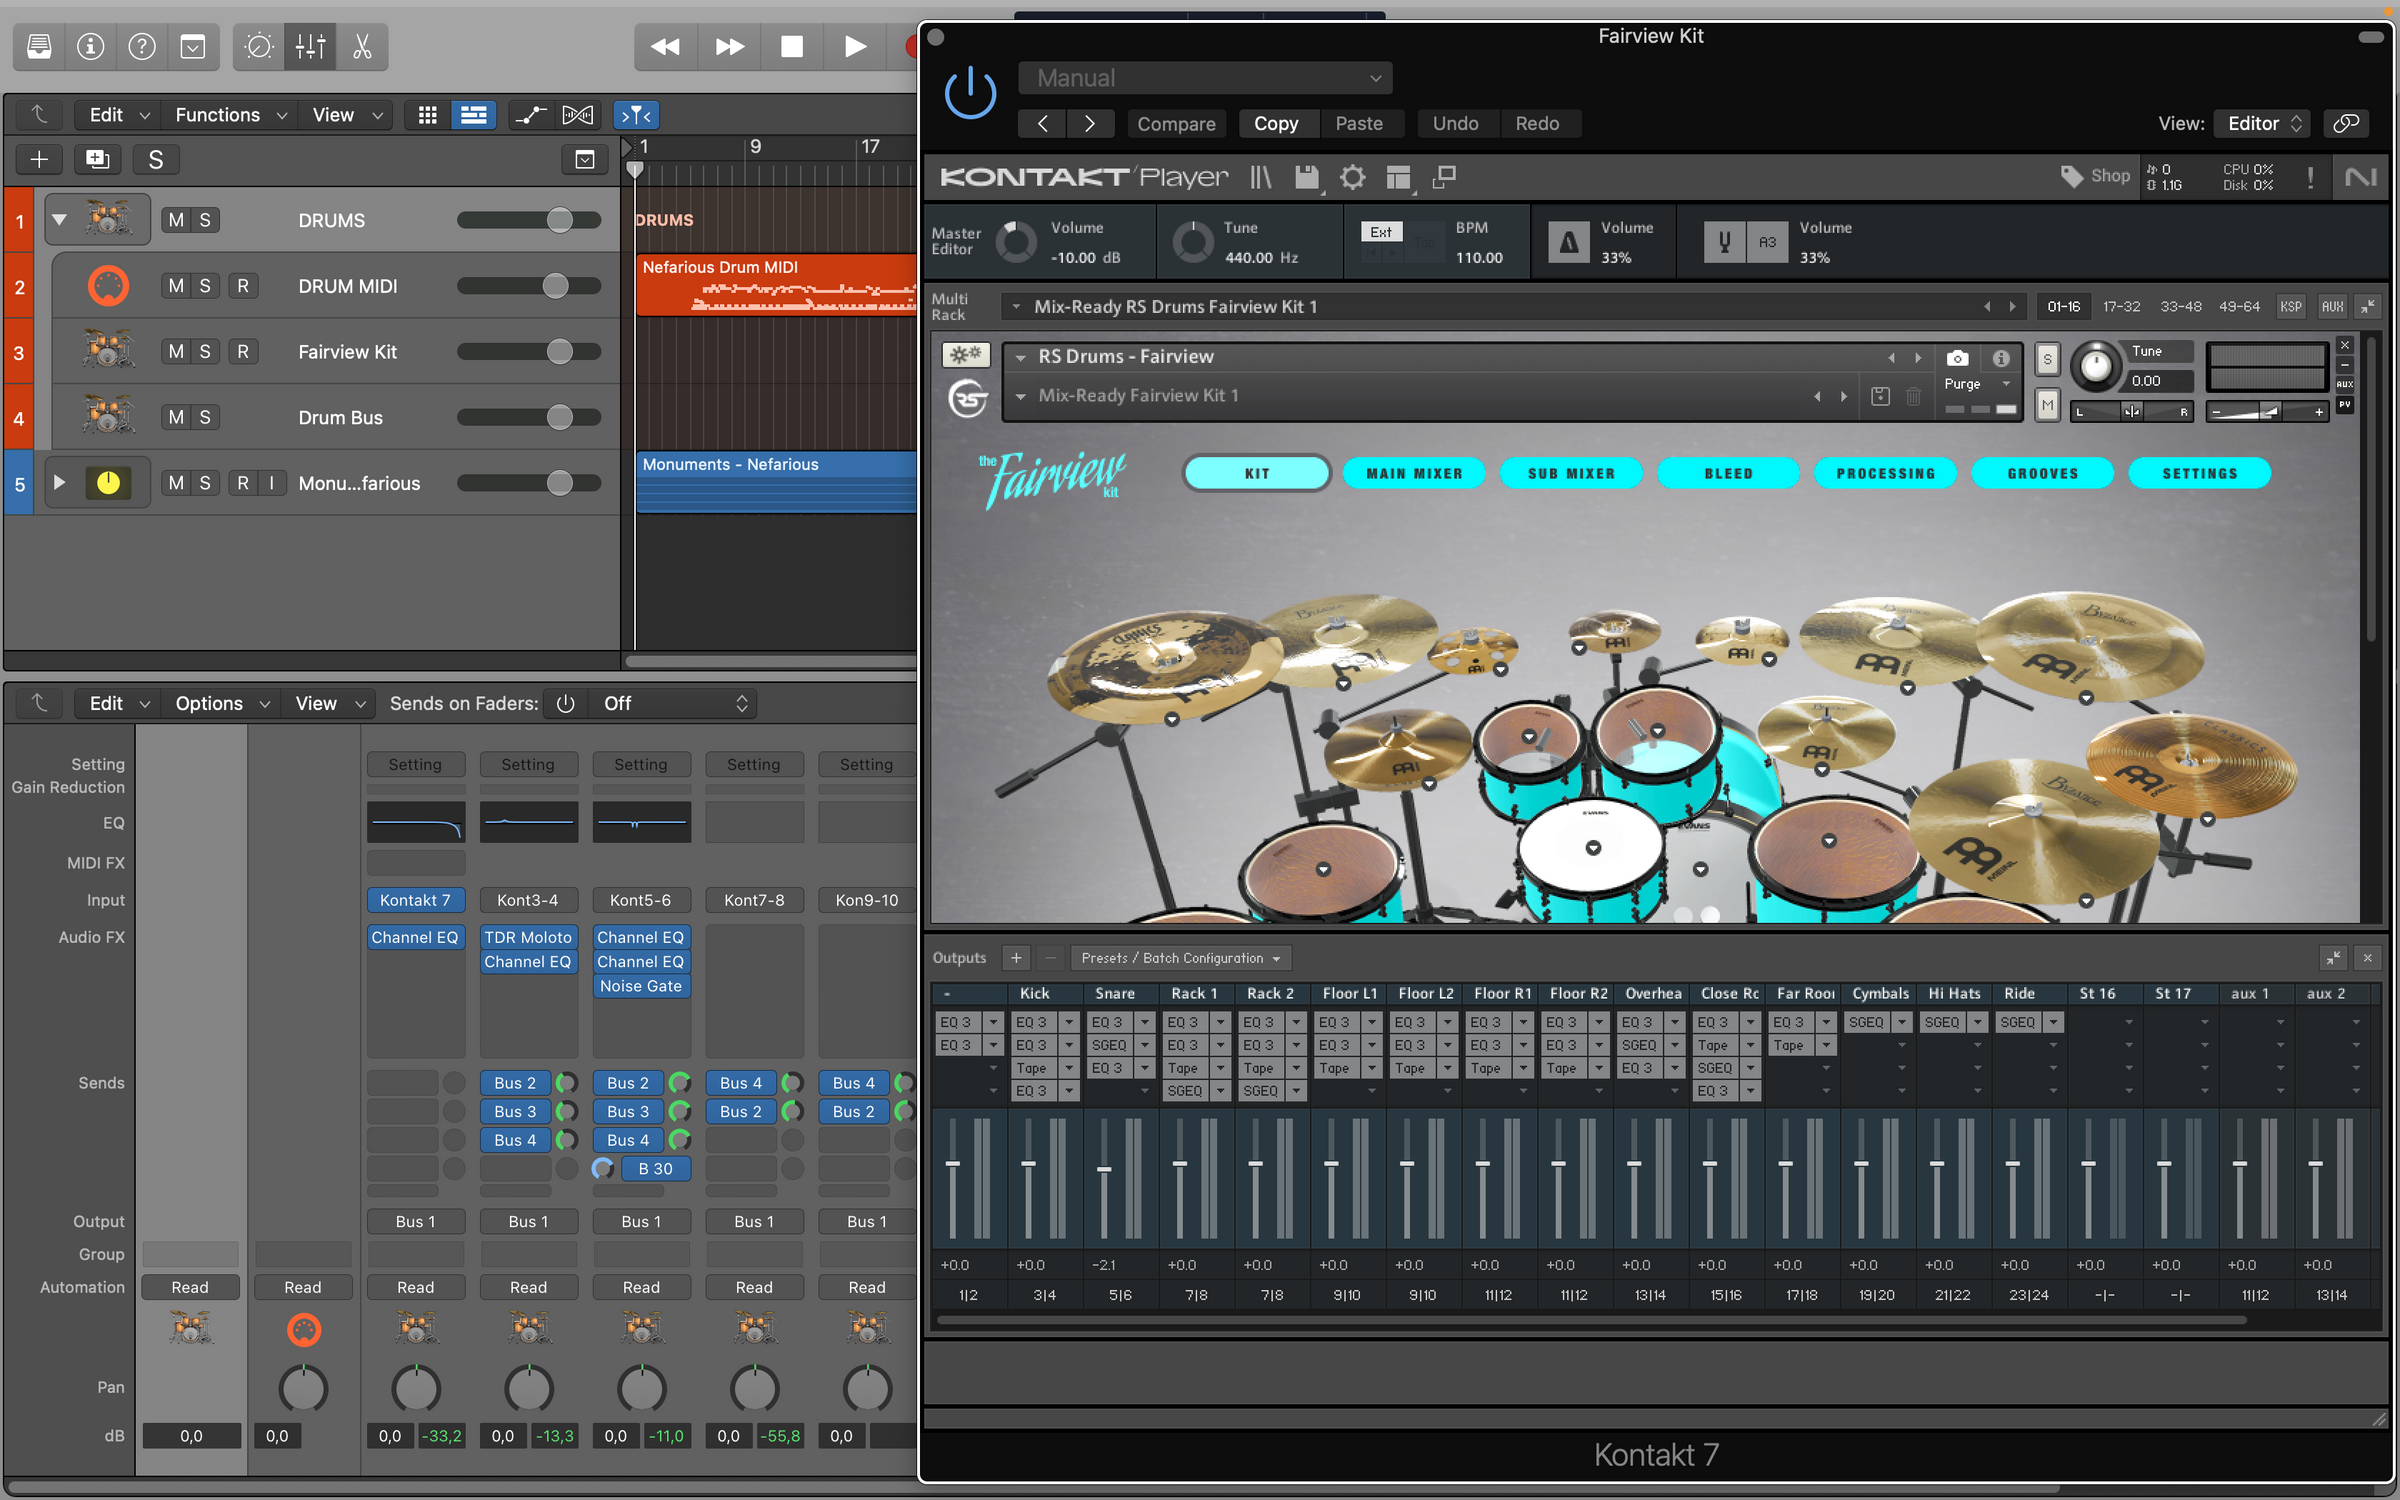Mute the DRUMS track
Screen dimensions: 2400x1500
point(176,219)
